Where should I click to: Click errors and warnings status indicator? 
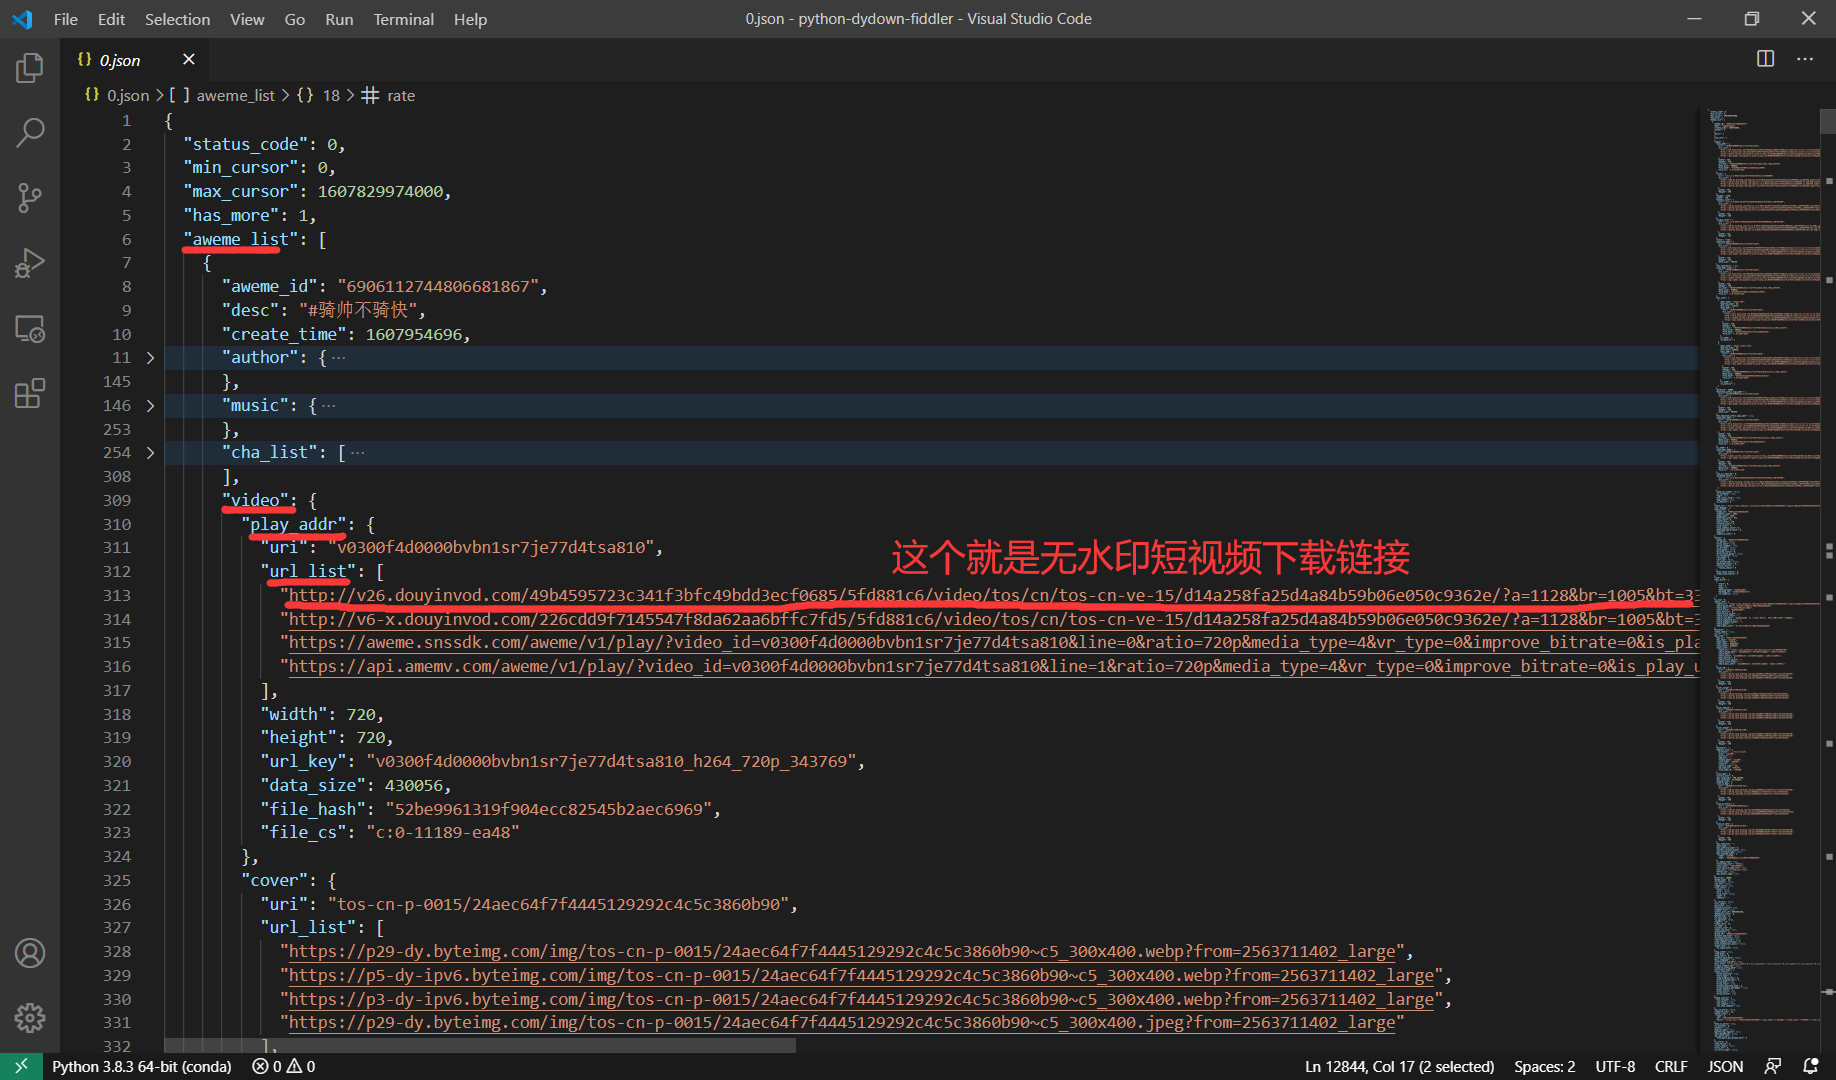(284, 1066)
